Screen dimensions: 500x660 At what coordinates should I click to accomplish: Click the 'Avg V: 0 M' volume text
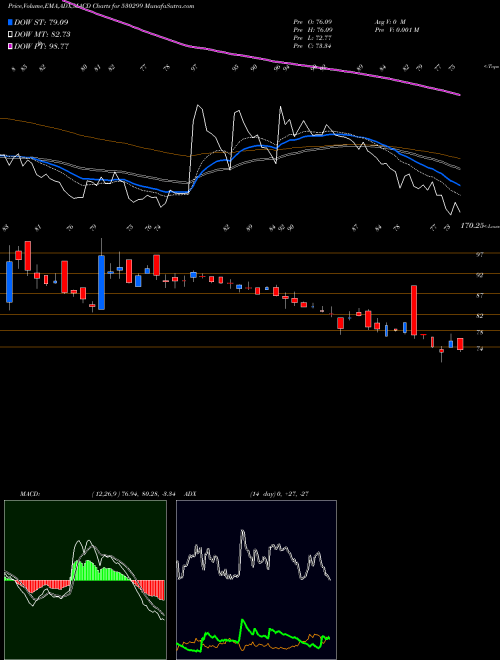pyautogui.click(x=390, y=22)
